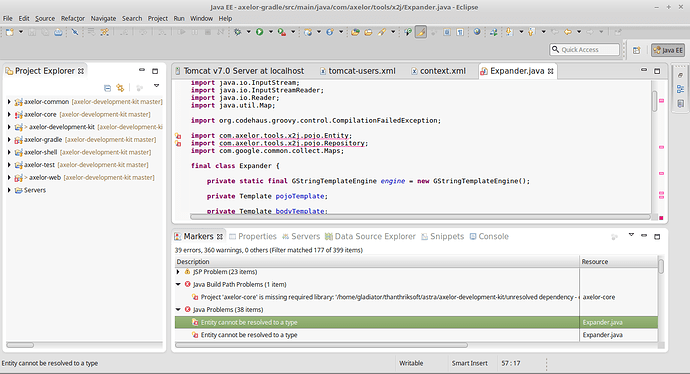This screenshot has height=374, width=690.
Task: Open the Source menu
Action: pos(45,18)
